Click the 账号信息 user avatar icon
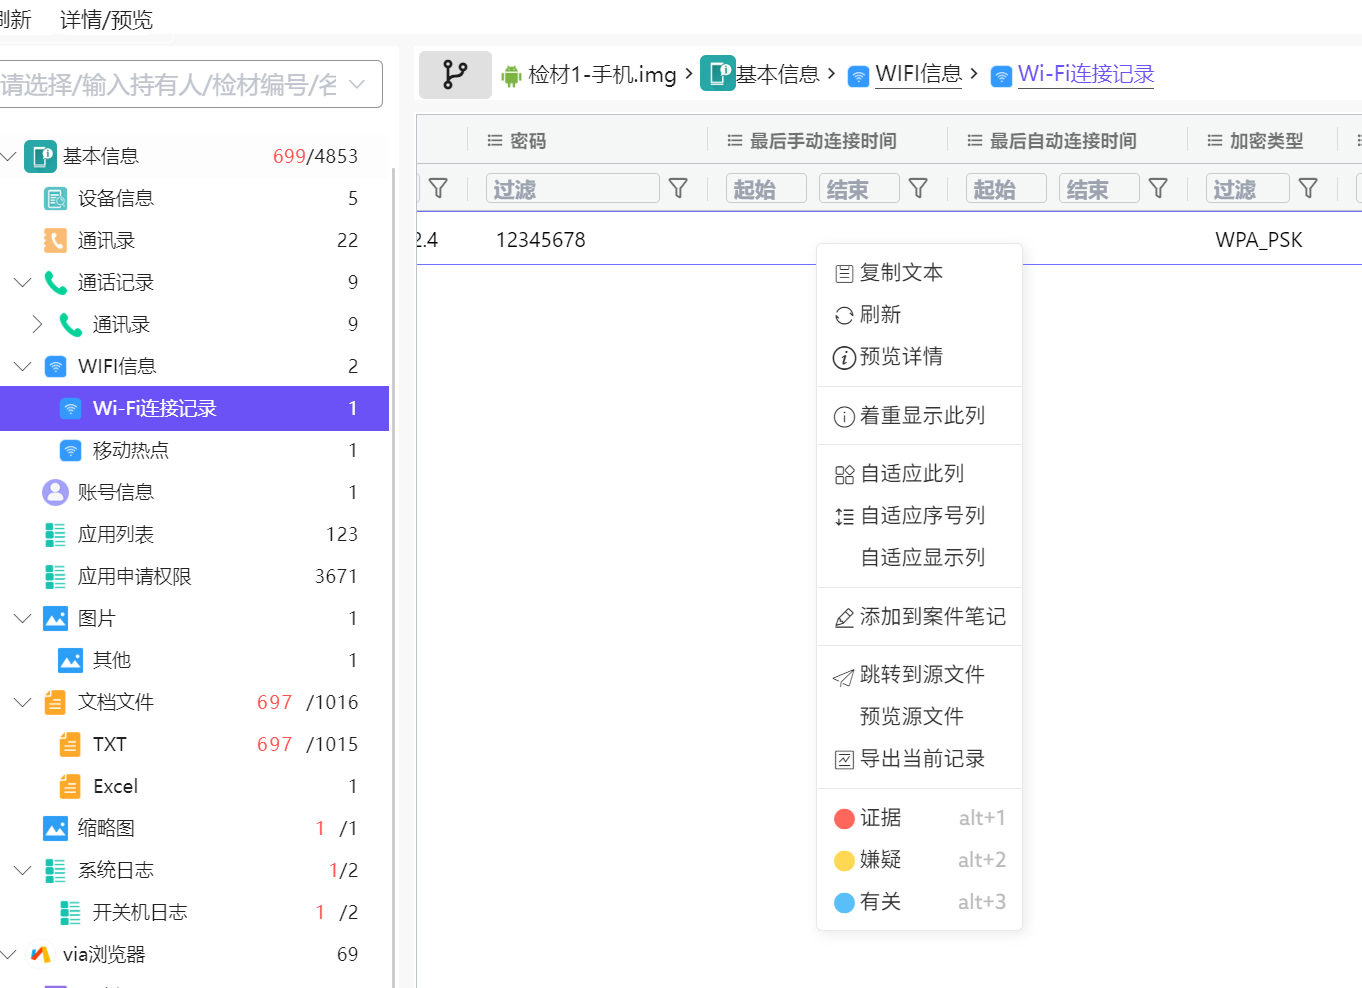 point(55,492)
